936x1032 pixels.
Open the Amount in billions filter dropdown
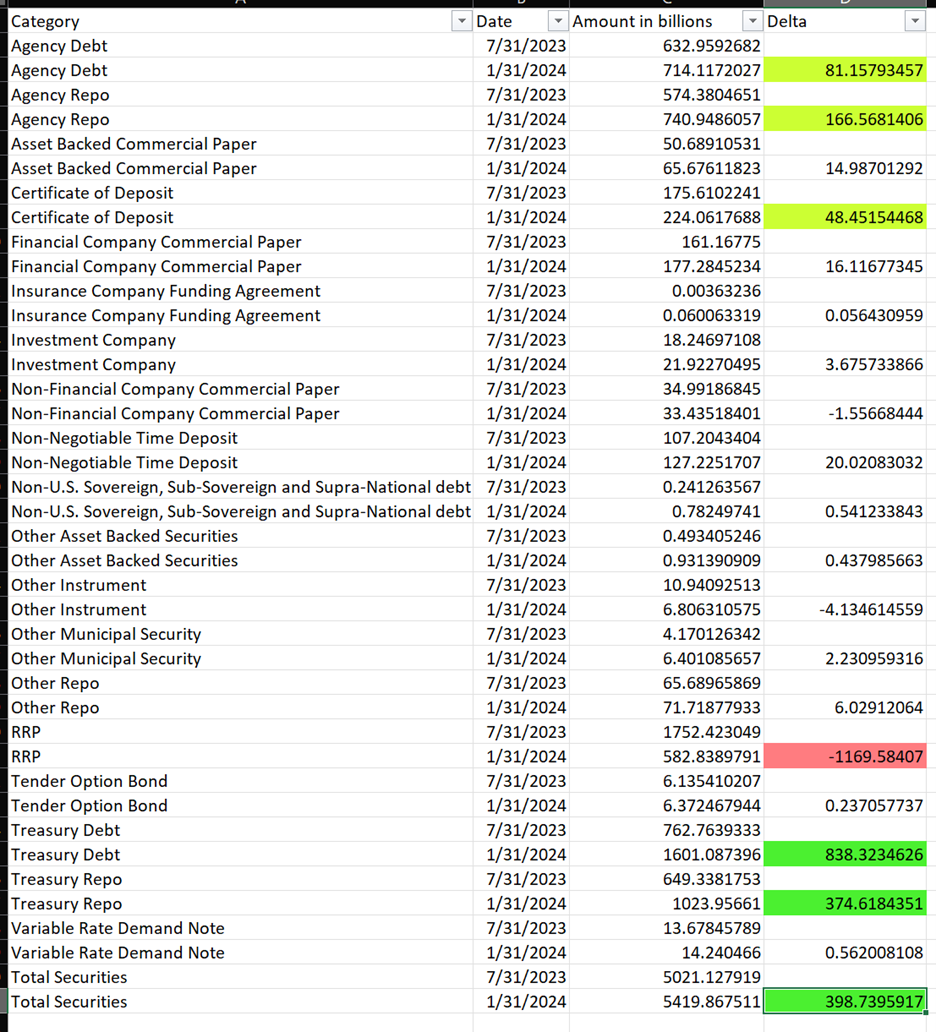coord(752,21)
